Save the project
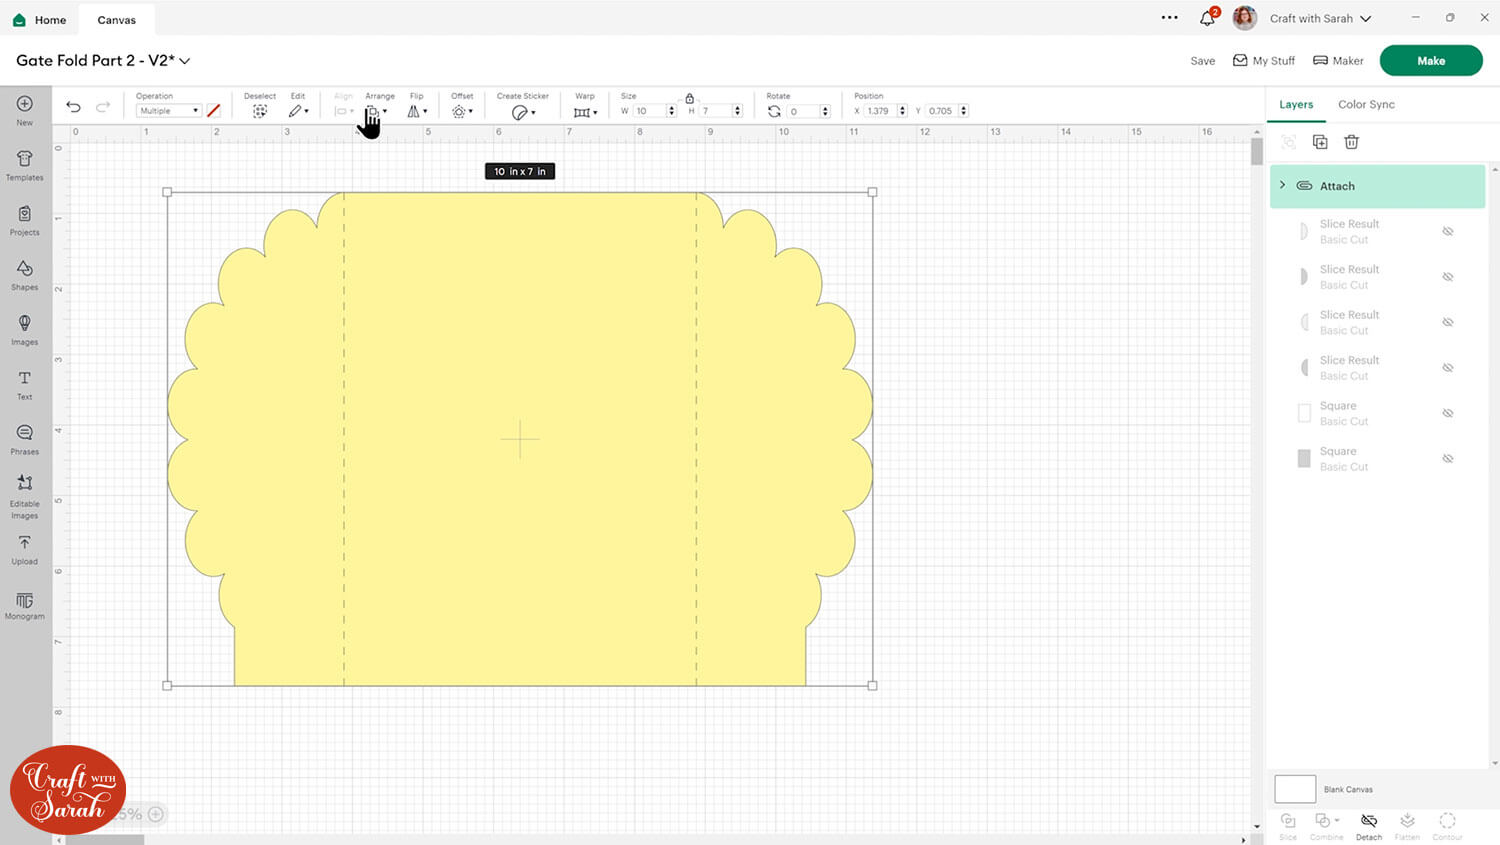Screen dimensions: 1500x845 pos(1202,61)
